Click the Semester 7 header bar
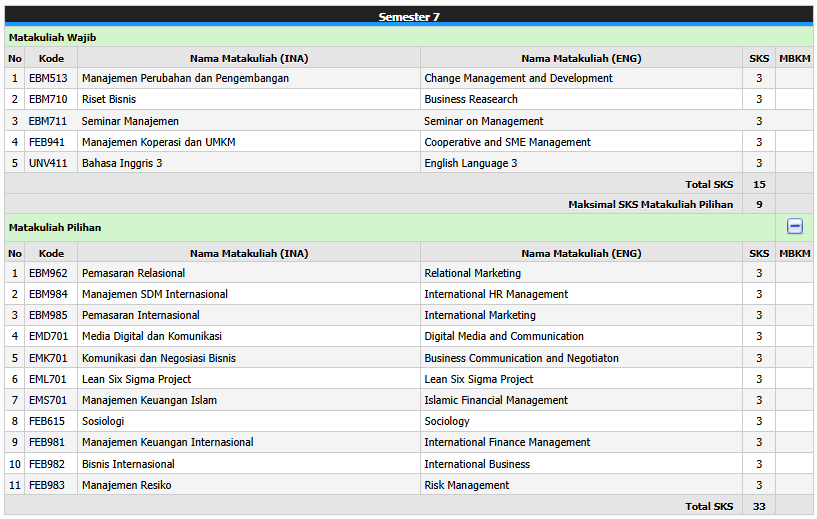The image size is (817, 519). [x=408, y=16]
